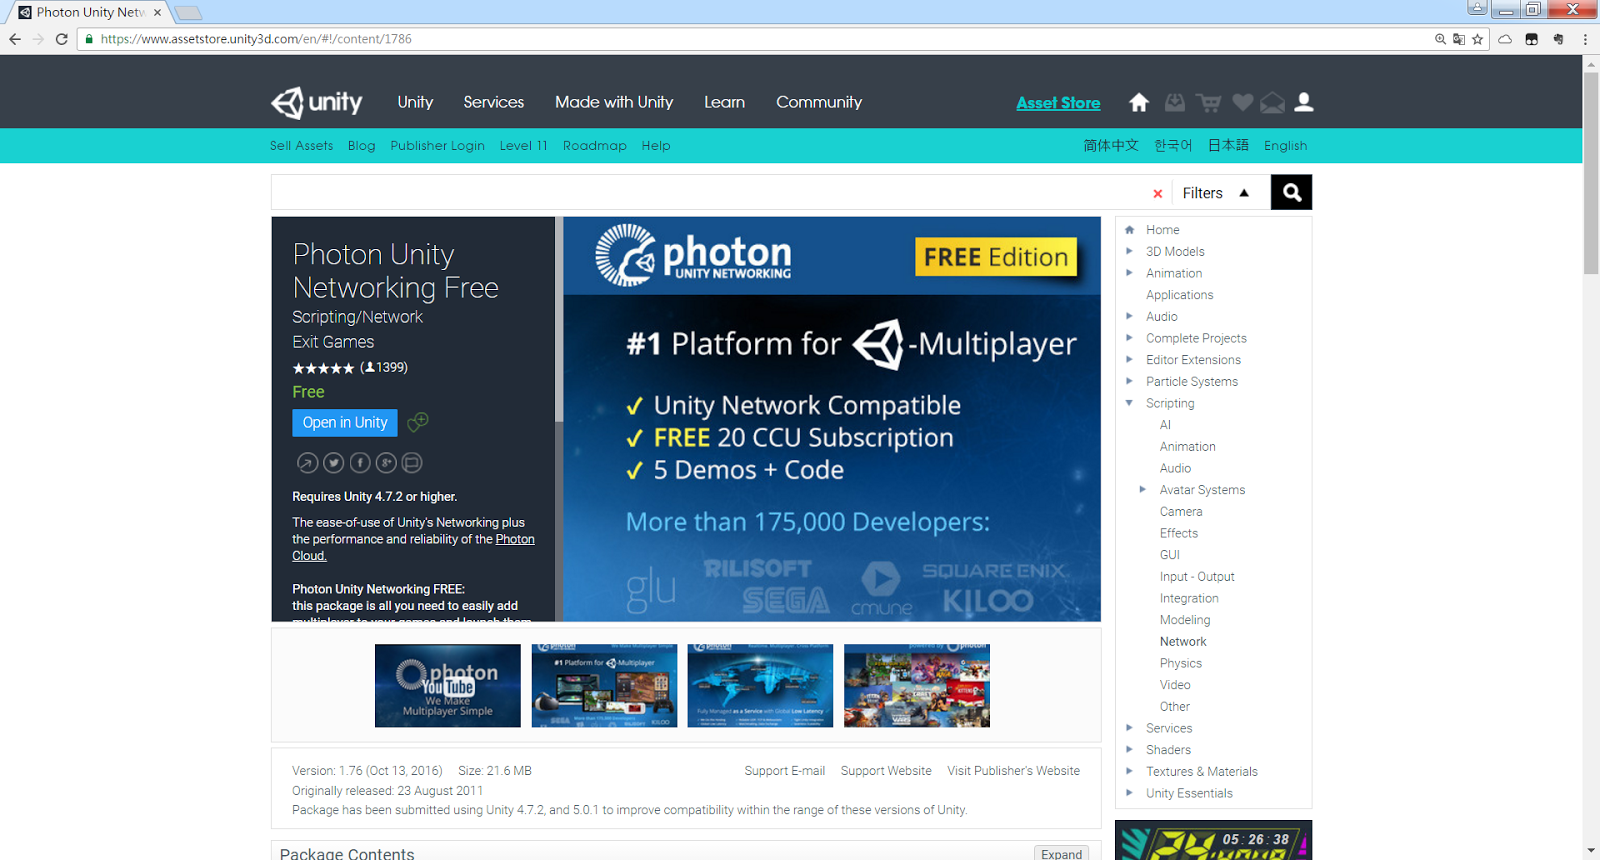This screenshot has width=1600, height=860.
Task: Open the black robot-face extension icon
Action: (x=1531, y=39)
